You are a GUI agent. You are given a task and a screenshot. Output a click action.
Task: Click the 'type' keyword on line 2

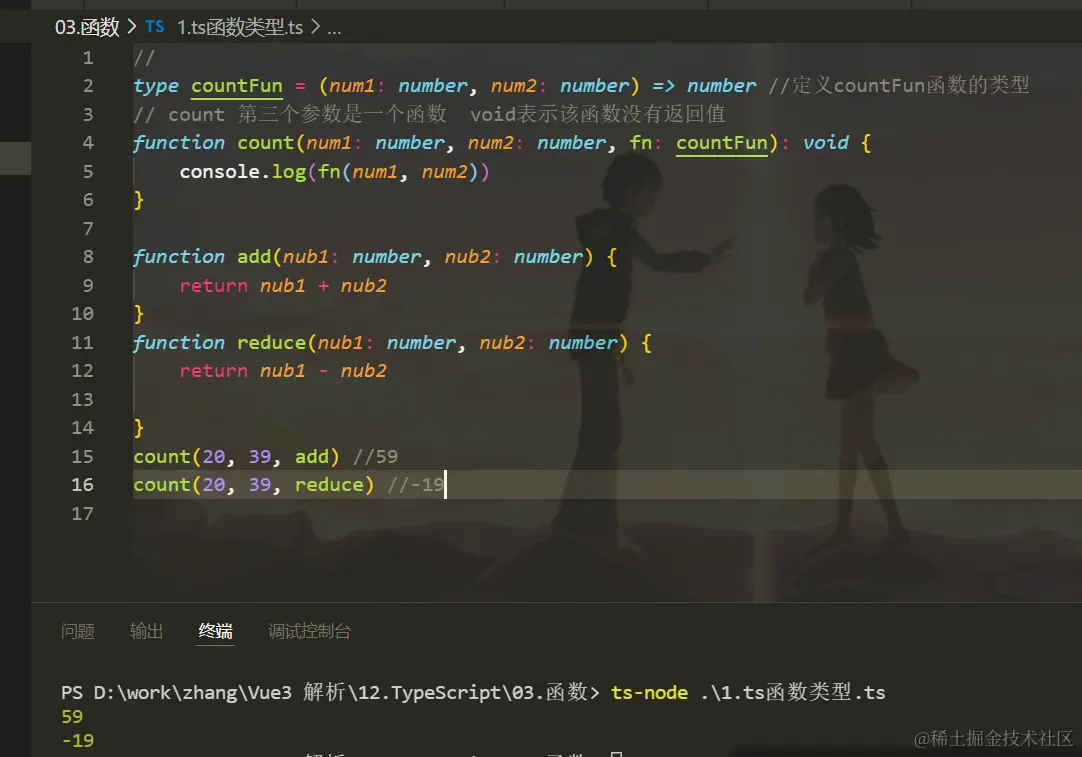click(156, 86)
